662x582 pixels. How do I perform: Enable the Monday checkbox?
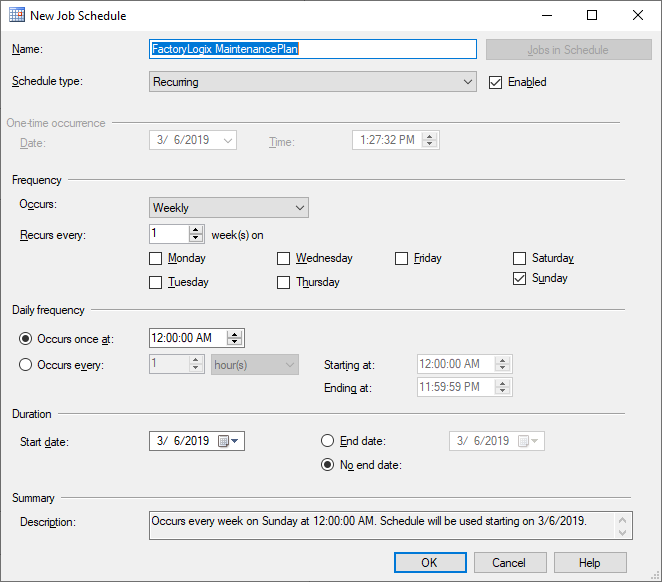tap(155, 258)
